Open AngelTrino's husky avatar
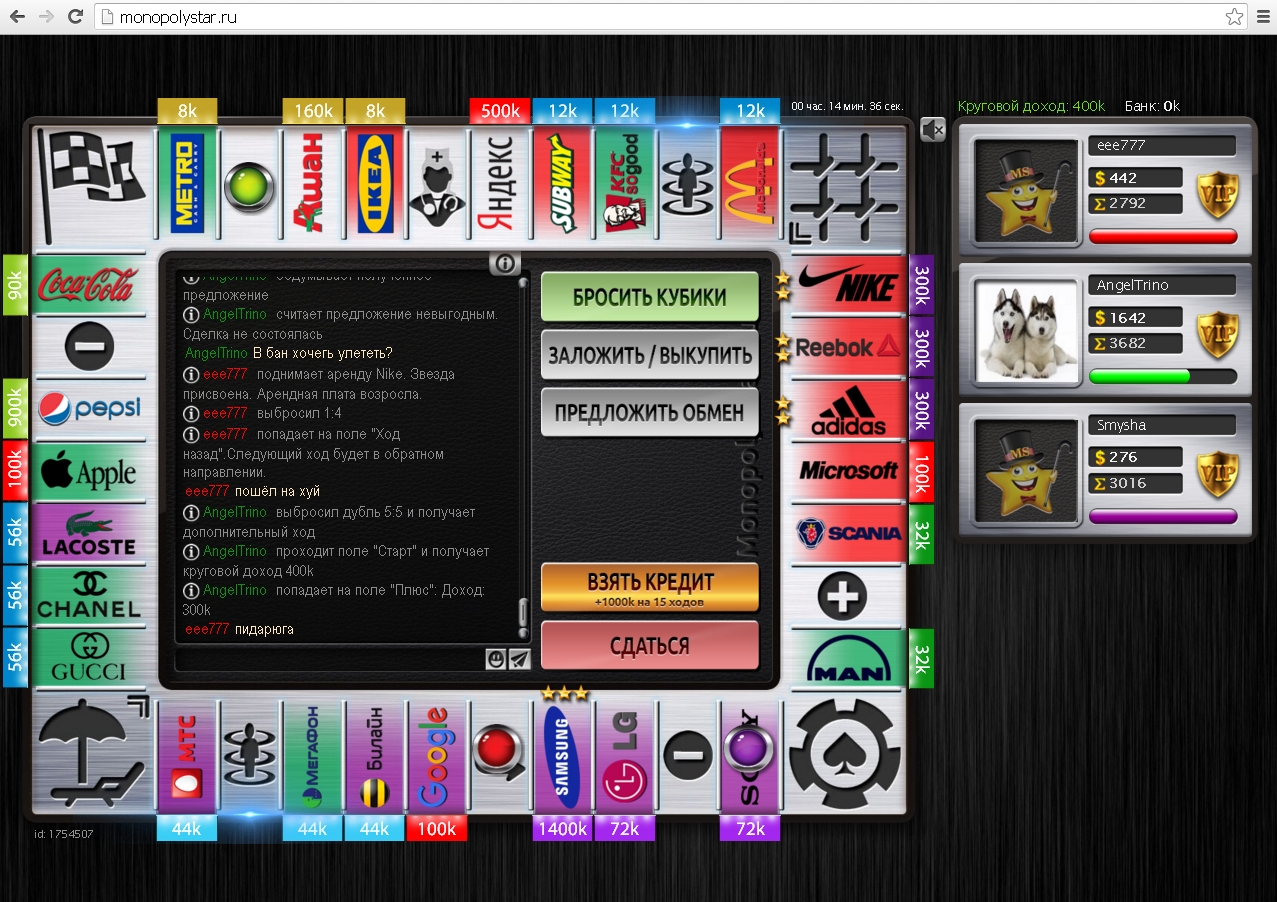This screenshot has width=1277, height=902. tap(1027, 331)
